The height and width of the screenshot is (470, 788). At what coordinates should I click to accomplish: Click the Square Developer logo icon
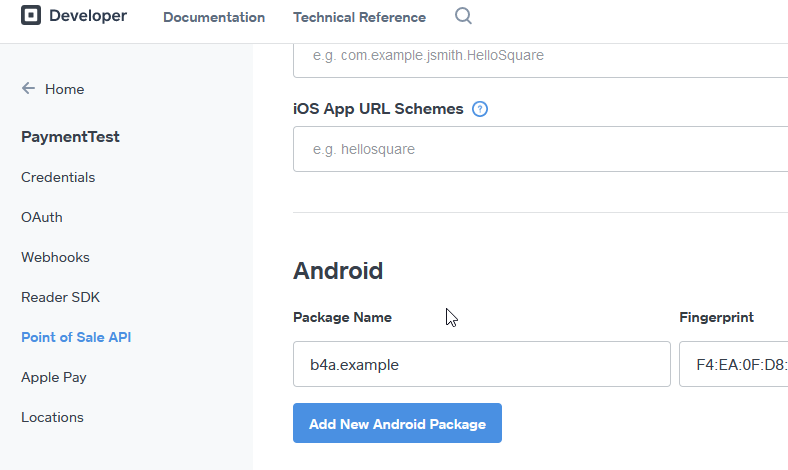click(31, 16)
